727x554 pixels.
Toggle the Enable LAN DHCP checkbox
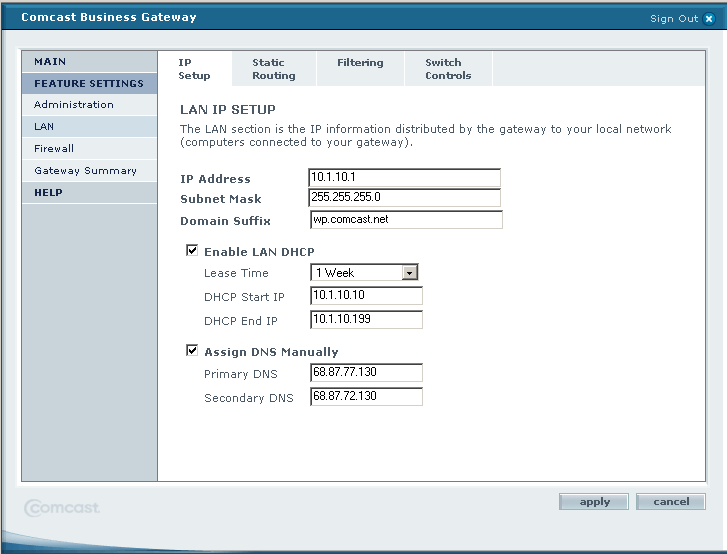click(x=192, y=250)
